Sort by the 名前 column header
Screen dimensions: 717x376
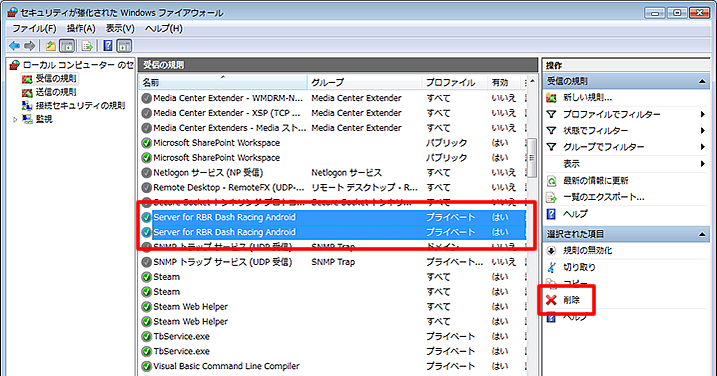click(223, 82)
